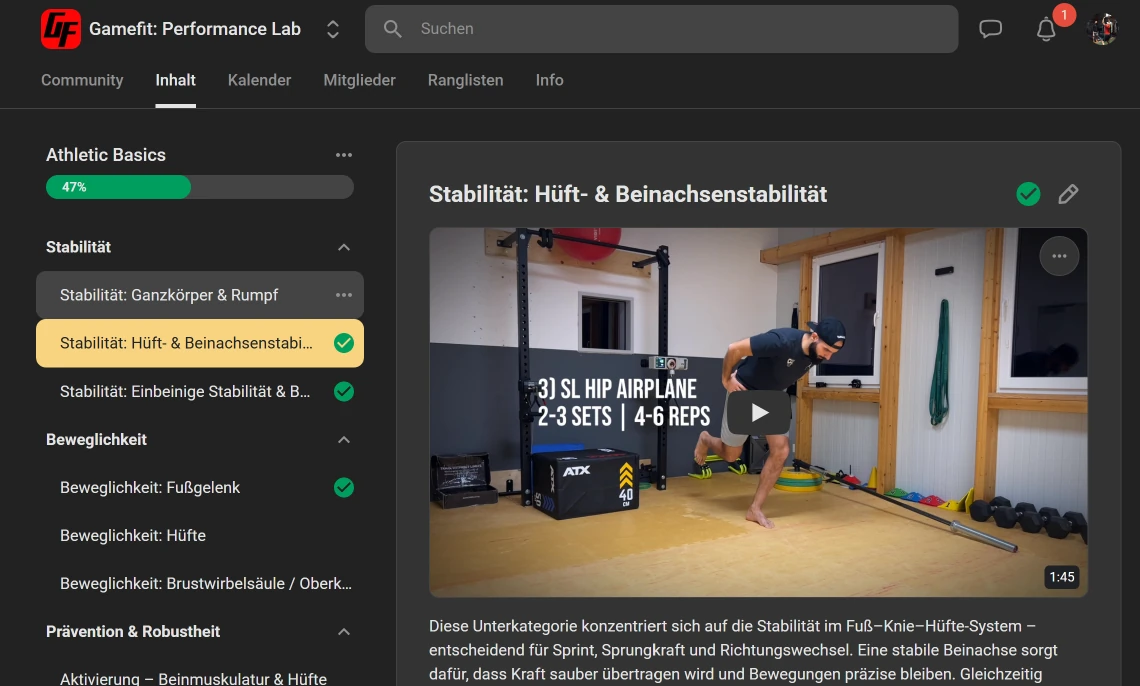Viewport: 1140px width, 686px height.
Task: Open the Ranglisten tab
Action: pos(465,80)
